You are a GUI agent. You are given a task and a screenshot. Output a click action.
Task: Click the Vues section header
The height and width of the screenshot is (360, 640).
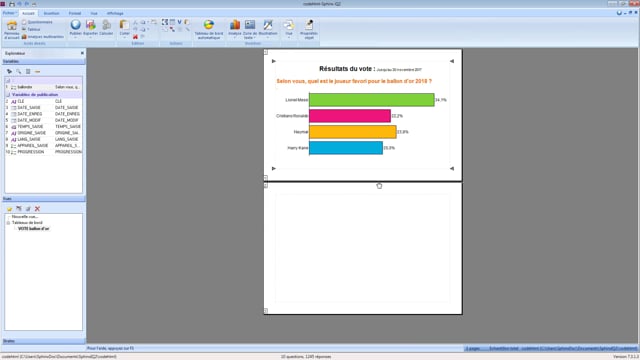[x=43, y=199]
